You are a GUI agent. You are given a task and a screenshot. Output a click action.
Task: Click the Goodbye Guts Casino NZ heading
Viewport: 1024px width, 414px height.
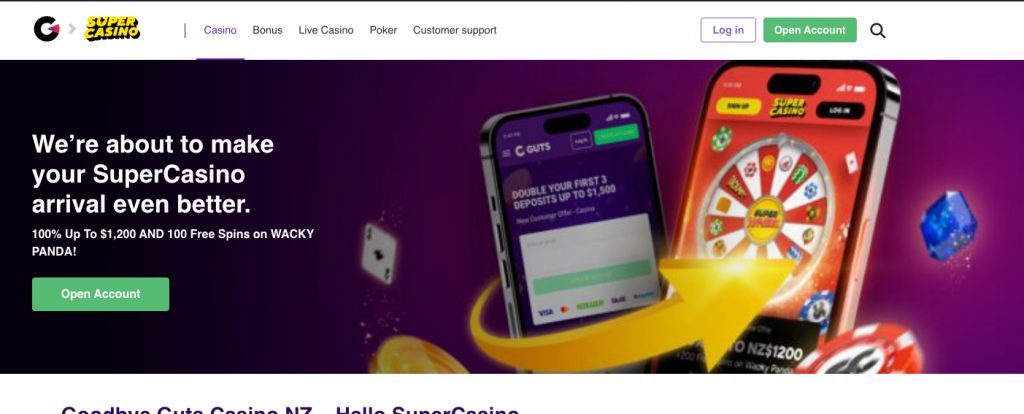[x=290, y=409]
